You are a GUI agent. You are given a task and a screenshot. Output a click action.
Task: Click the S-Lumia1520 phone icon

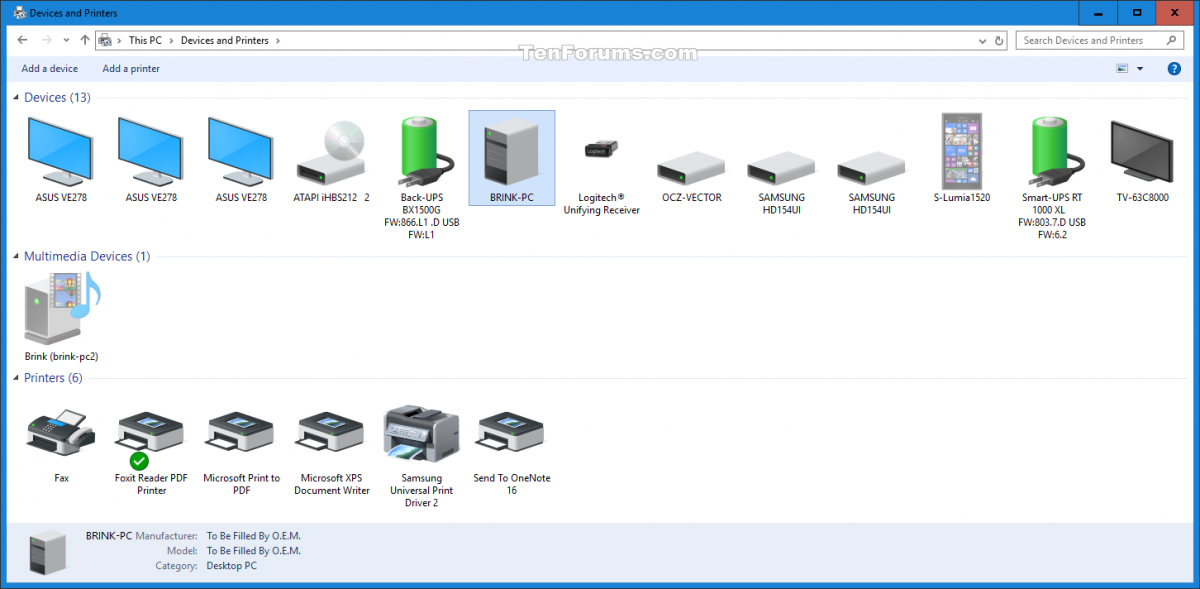pos(961,153)
